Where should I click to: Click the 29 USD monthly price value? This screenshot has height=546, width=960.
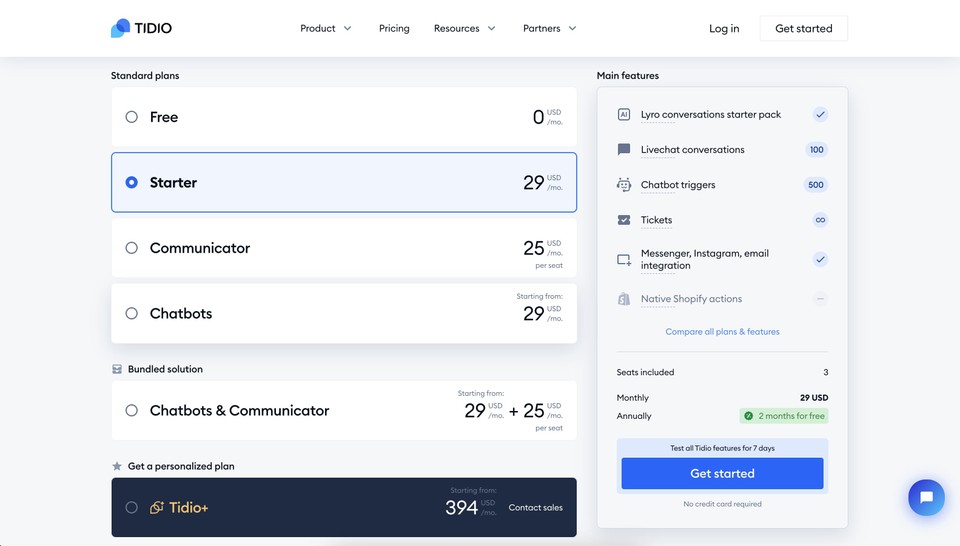tap(814, 398)
